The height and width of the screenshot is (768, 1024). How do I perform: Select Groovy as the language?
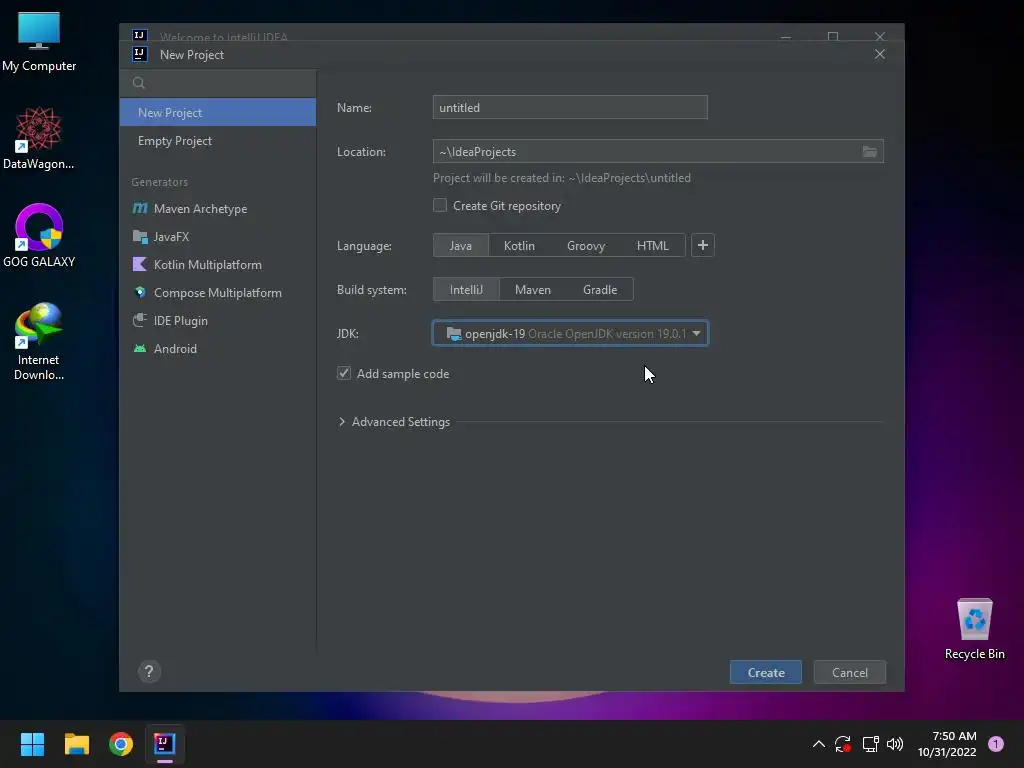coord(586,246)
